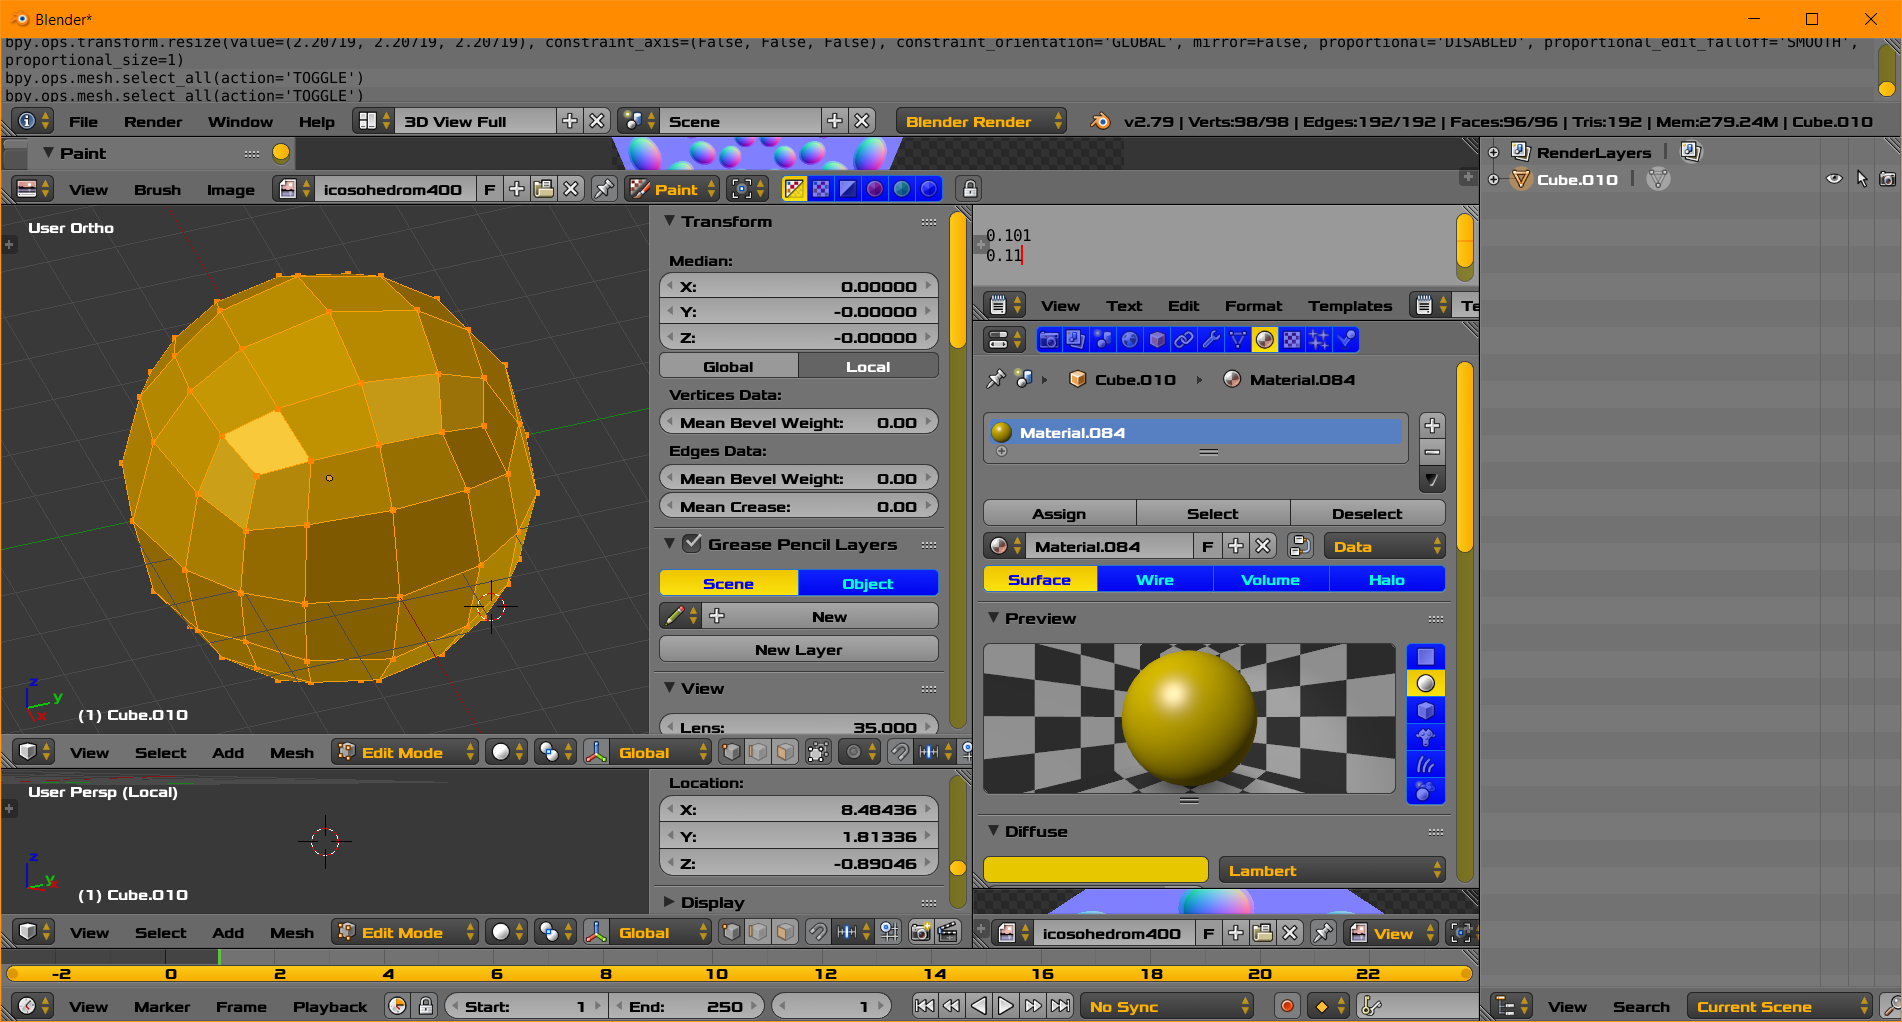Screen dimensions: 1902x1022
Task: Click the Halo material type button
Action: point(1387,579)
